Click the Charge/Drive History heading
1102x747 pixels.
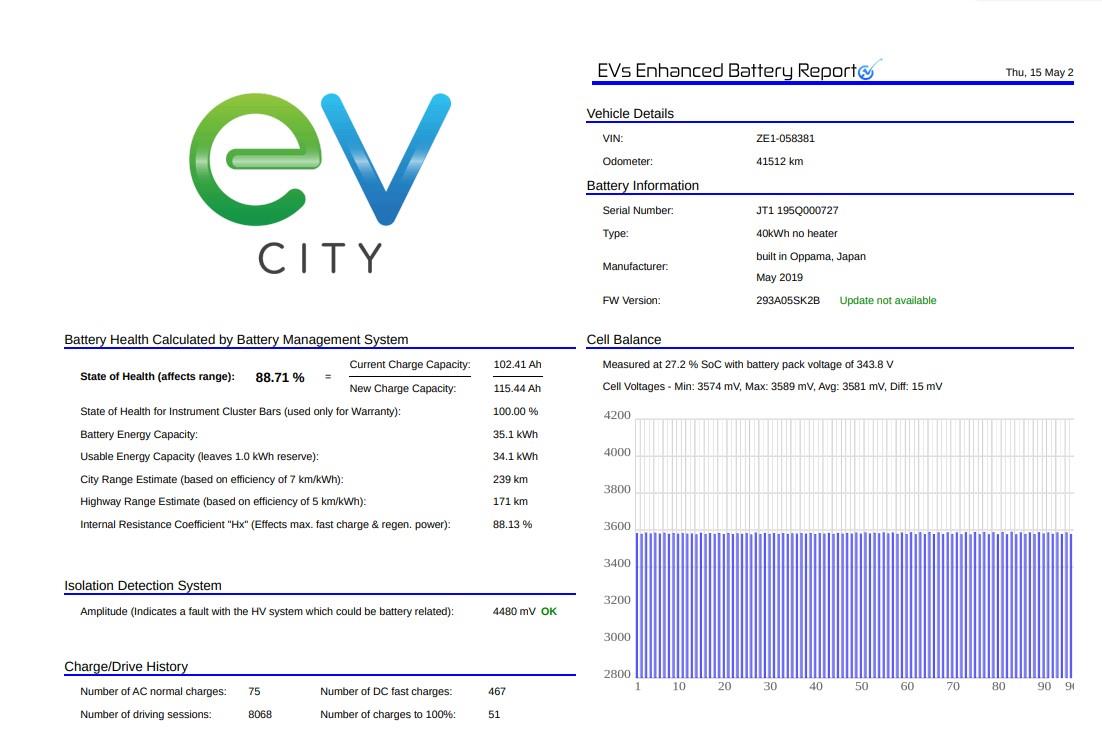click(126, 666)
